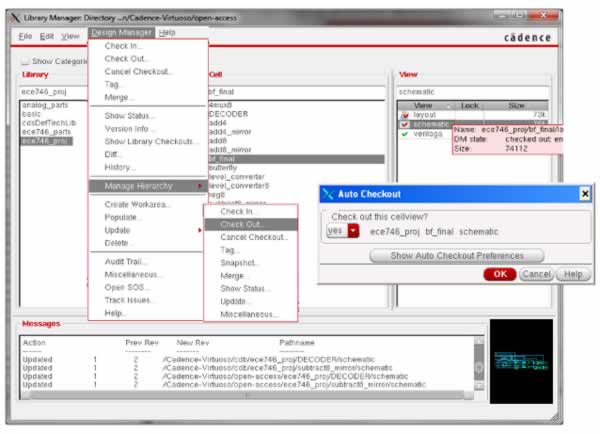Select Merge in Design Manager menu
600x434 pixels.
(118, 97)
